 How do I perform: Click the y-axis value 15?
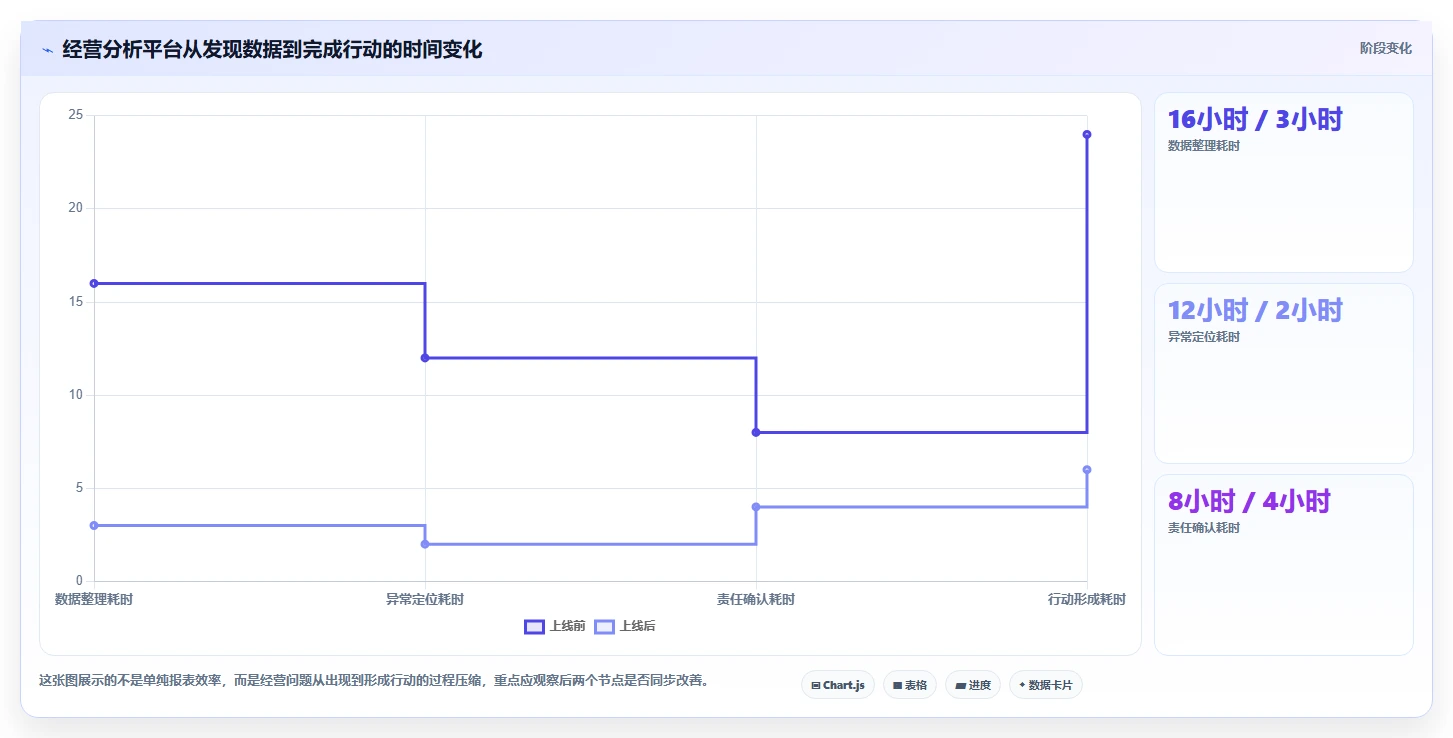(75, 302)
